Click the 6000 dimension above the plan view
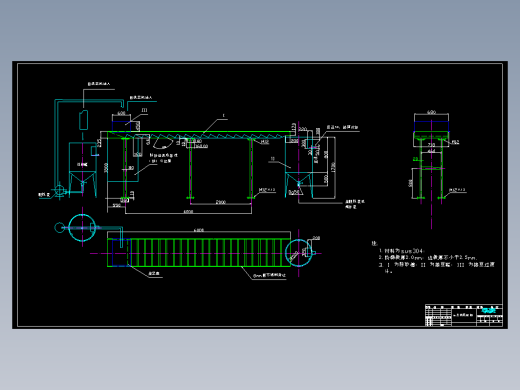 click(x=199, y=230)
